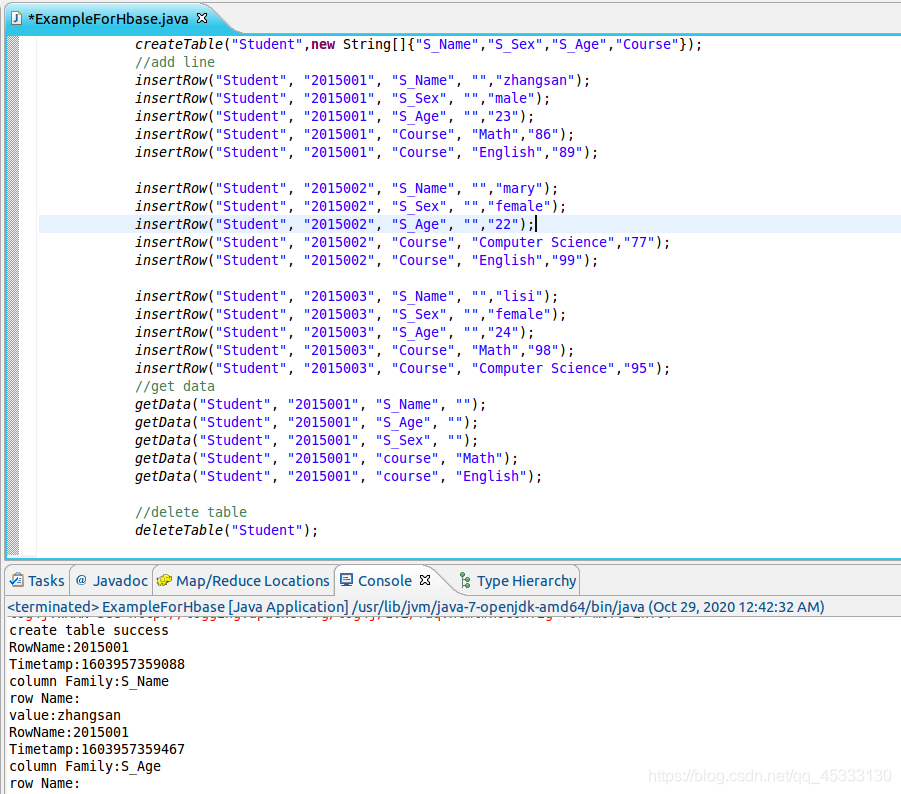The image size is (901, 794).
Task: Click the insertRow line with "S_Age", "","22"
Action: tap(334, 224)
